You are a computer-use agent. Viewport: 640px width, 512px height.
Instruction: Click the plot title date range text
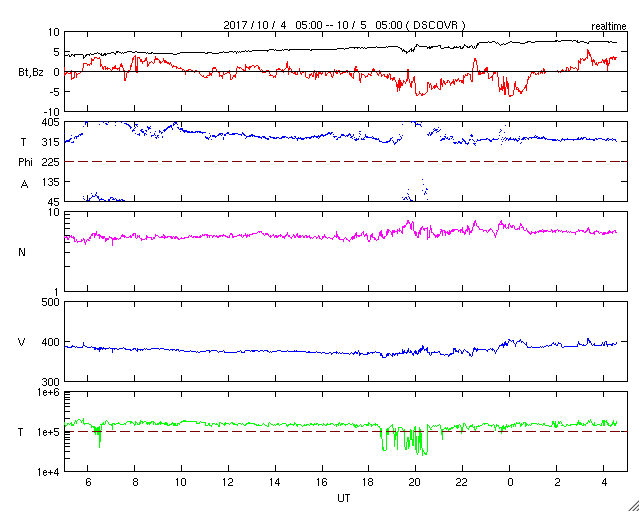tap(344, 25)
